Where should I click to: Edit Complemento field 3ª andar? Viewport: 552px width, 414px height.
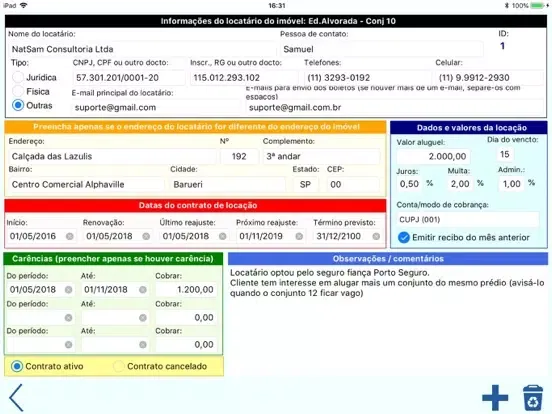[x=321, y=156]
